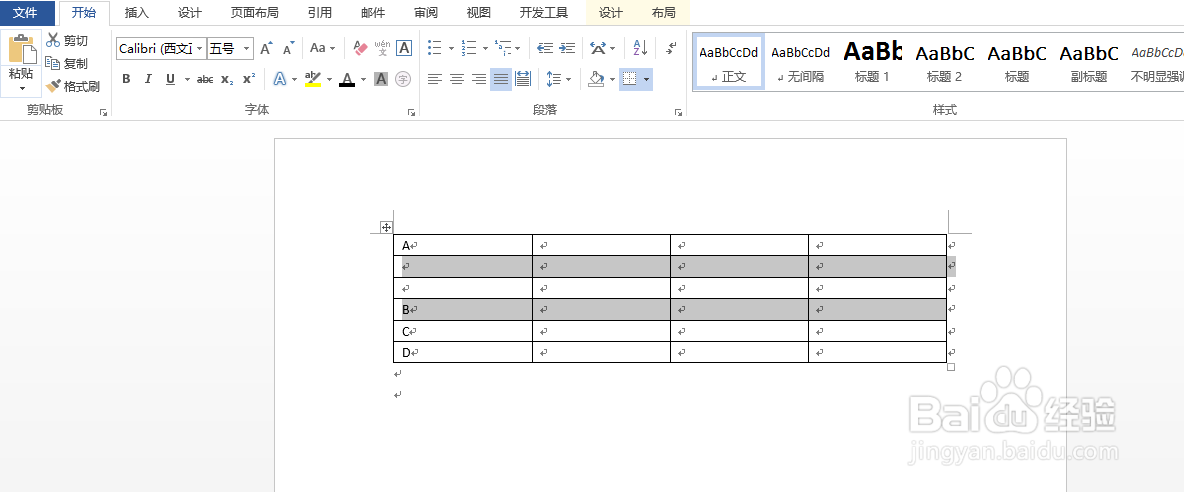Click the Phonetic Guide (wén) icon
Screen dimensions: 1184x492
point(381,48)
